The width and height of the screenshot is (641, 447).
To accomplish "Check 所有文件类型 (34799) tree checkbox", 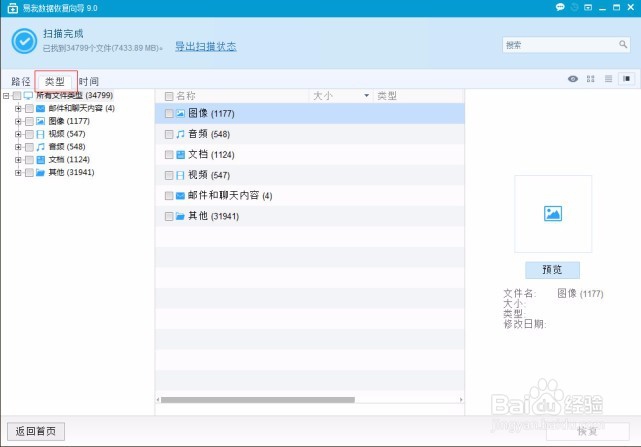I will (17, 96).
